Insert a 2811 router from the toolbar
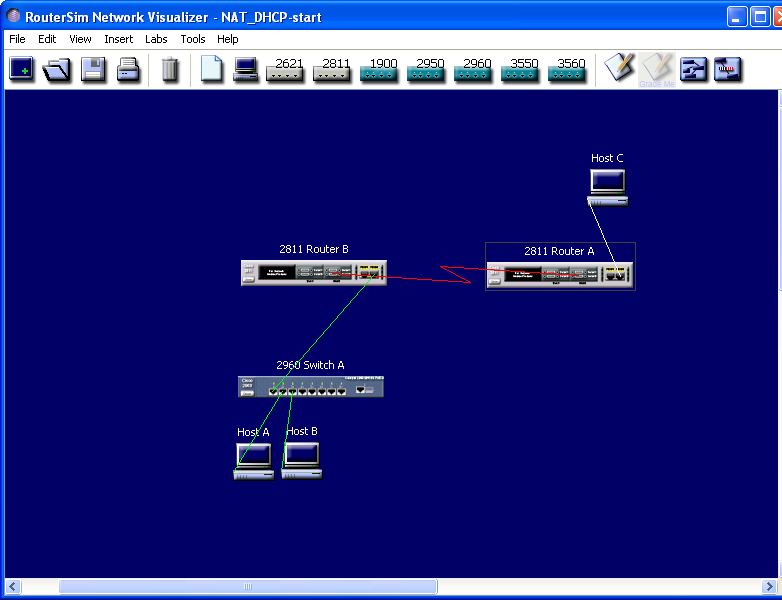The image size is (782, 600). (x=332, y=69)
